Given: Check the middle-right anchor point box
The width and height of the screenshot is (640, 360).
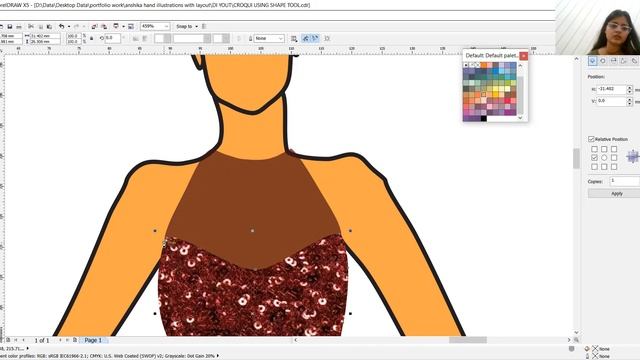Looking at the screenshot, I should (614, 158).
